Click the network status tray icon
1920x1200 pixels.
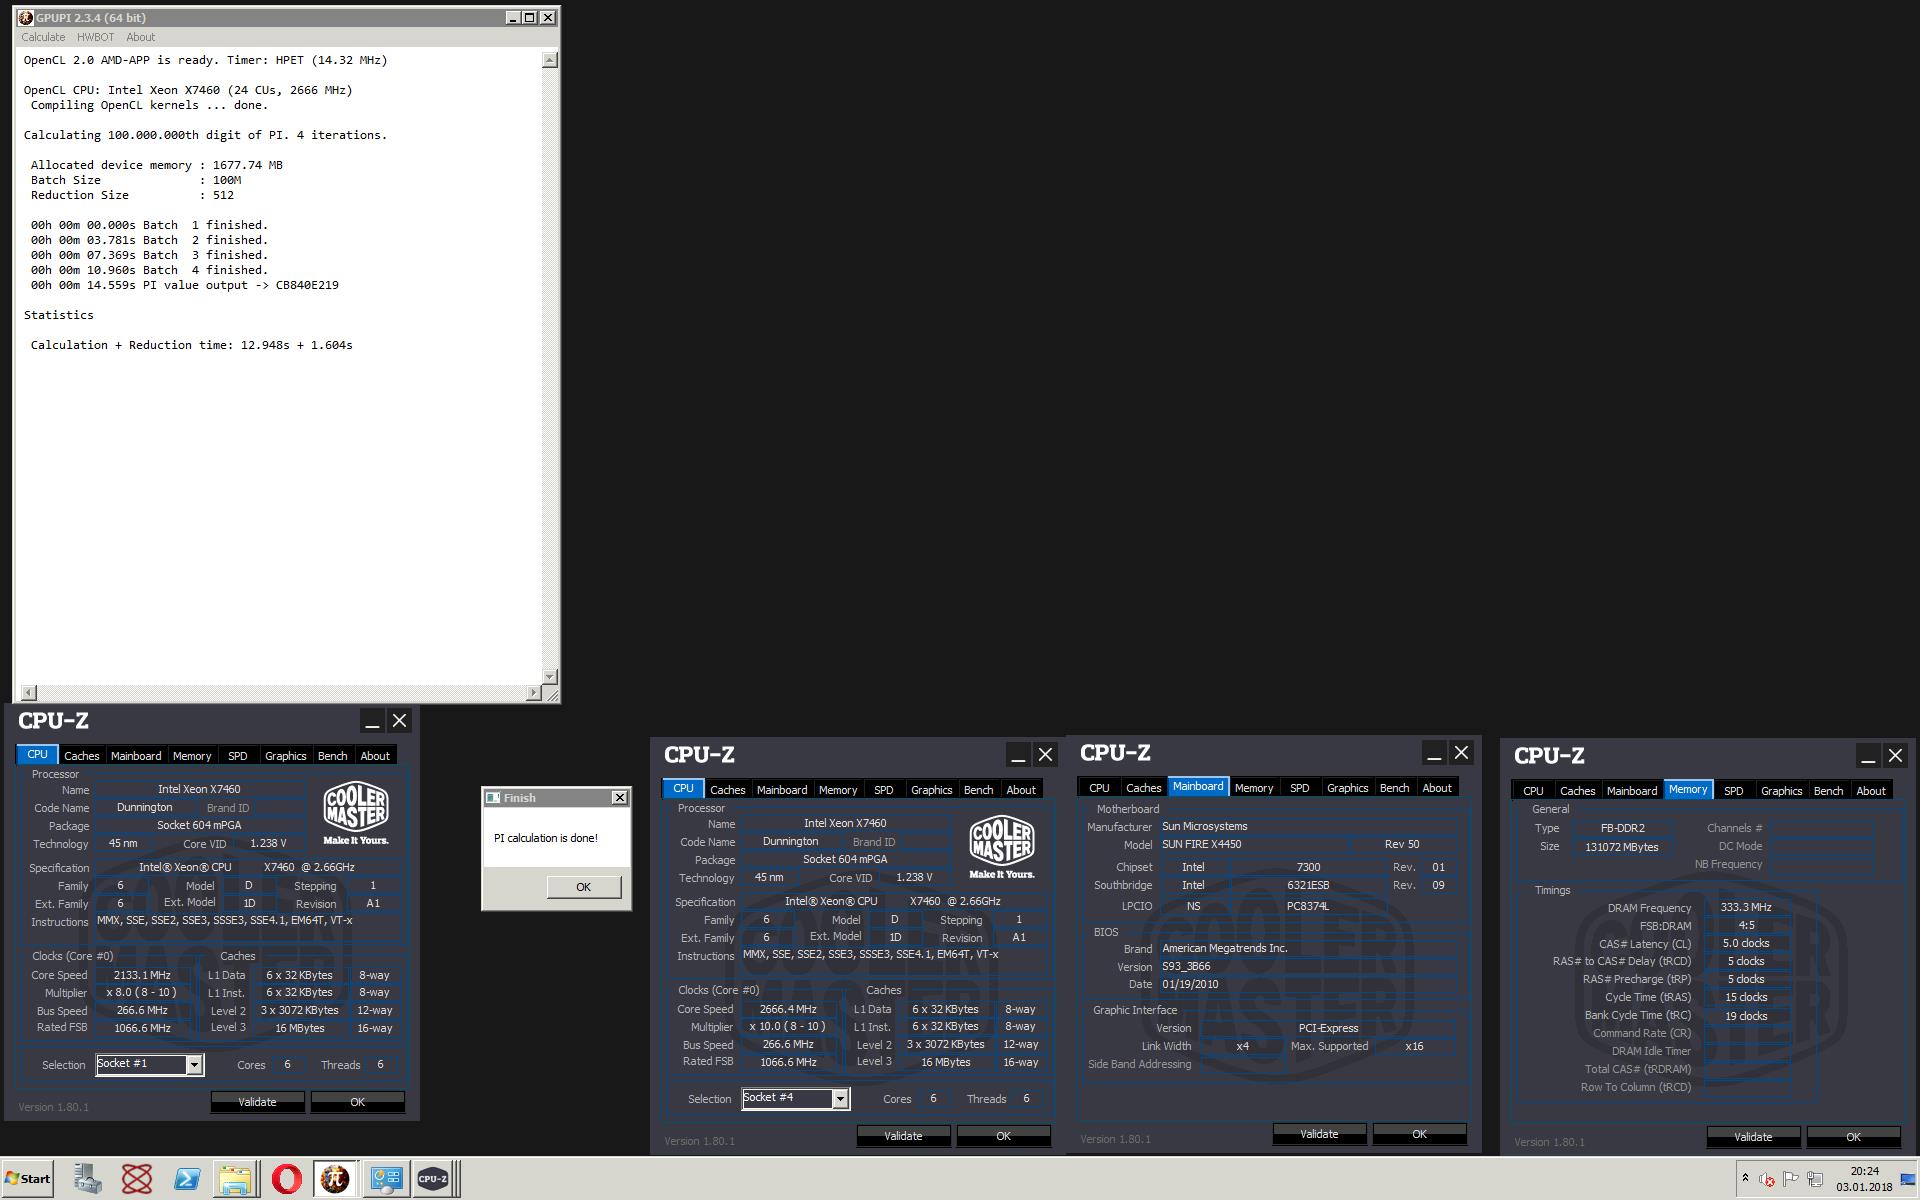pos(1815,1179)
